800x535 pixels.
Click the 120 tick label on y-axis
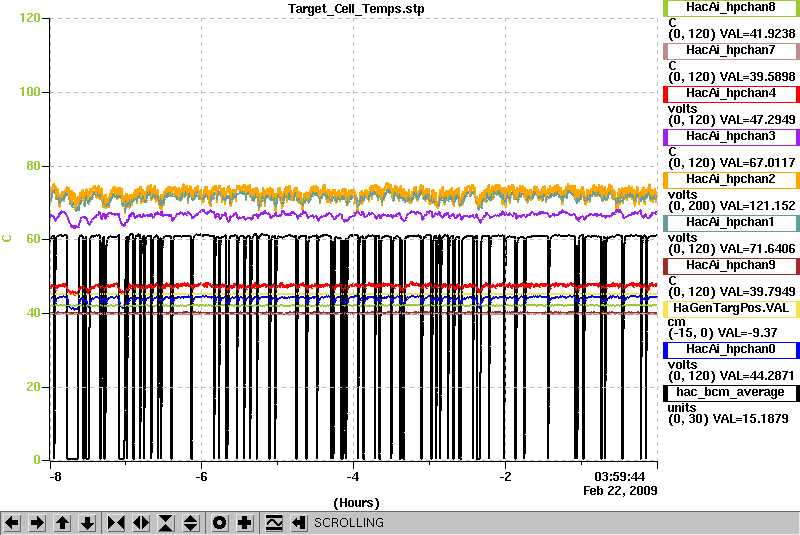(30, 18)
